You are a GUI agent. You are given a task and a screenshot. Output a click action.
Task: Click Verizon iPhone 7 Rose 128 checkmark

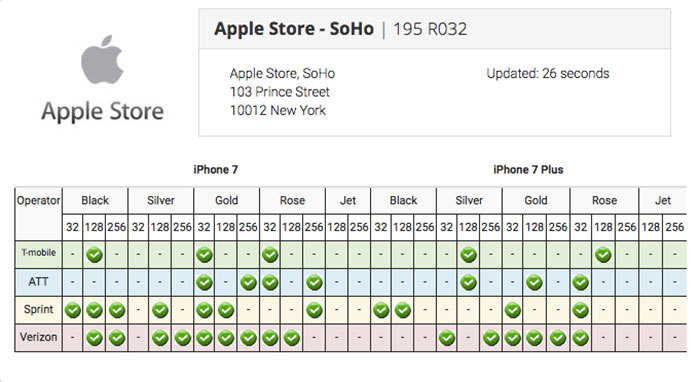[292, 338]
